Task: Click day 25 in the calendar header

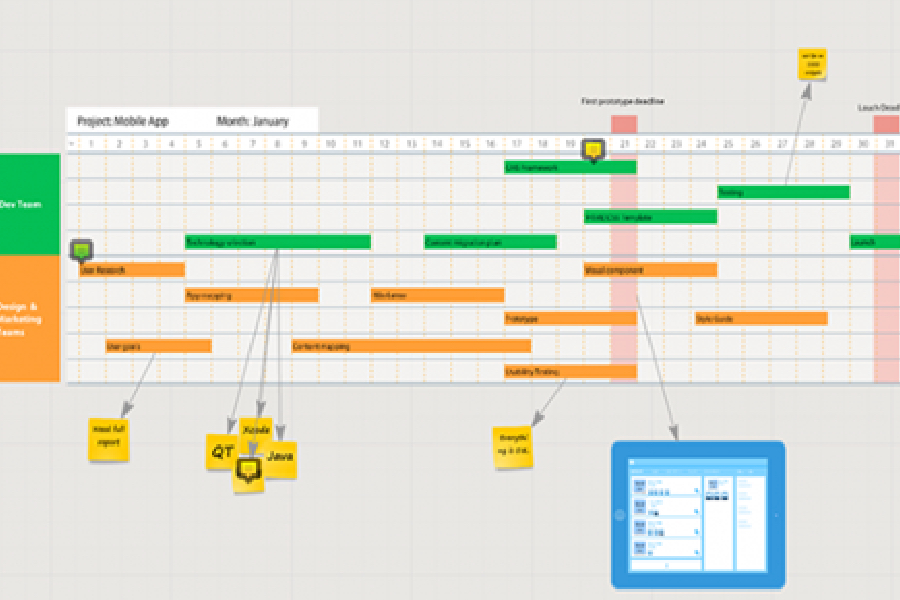Action: pyautogui.click(x=728, y=144)
